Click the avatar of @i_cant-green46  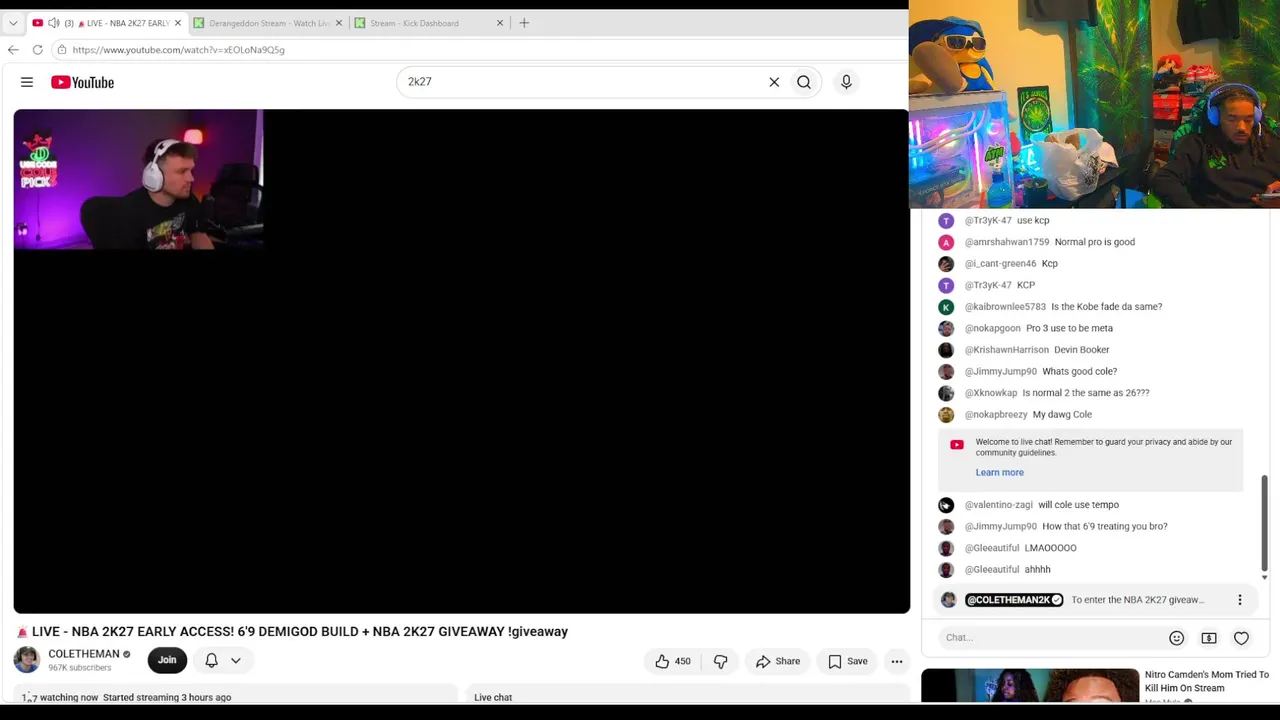point(946,264)
